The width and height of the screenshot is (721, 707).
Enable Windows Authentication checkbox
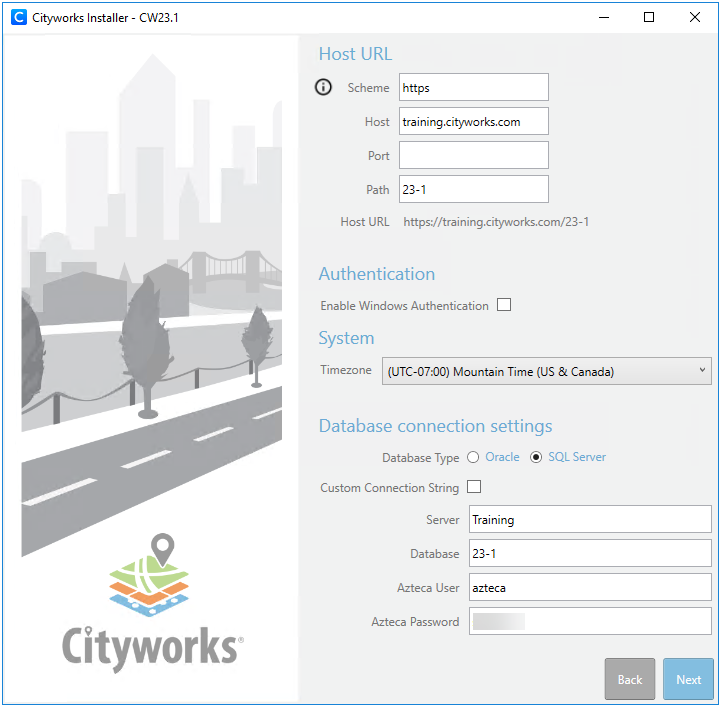(x=504, y=305)
